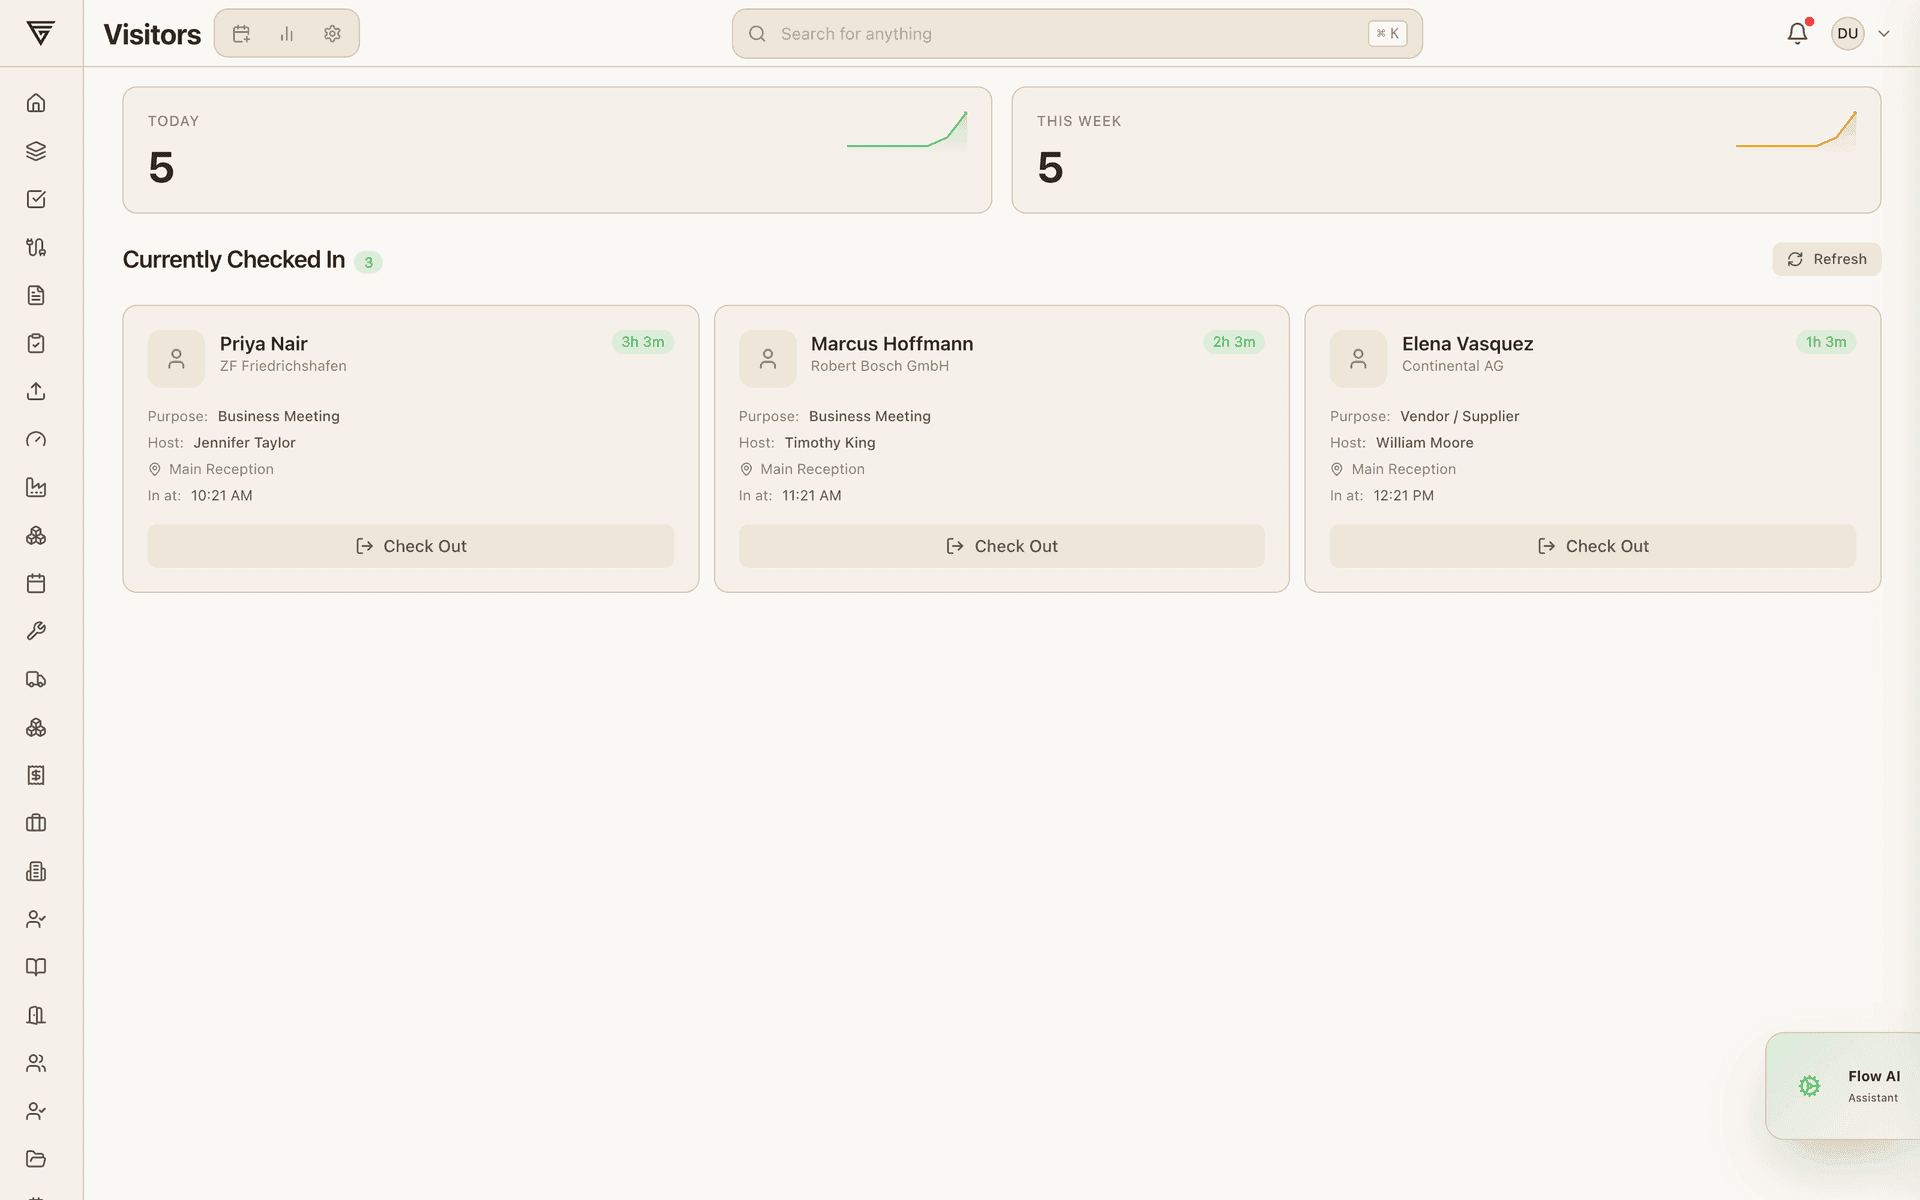Click ZF Friedrichshafen company text
Viewport: 1920px width, 1200px height.
point(283,366)
